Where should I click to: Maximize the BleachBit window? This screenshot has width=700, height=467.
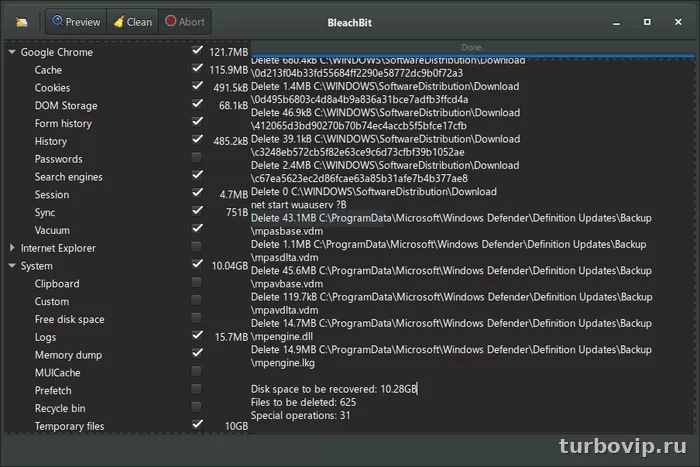(x=647, y=22)
